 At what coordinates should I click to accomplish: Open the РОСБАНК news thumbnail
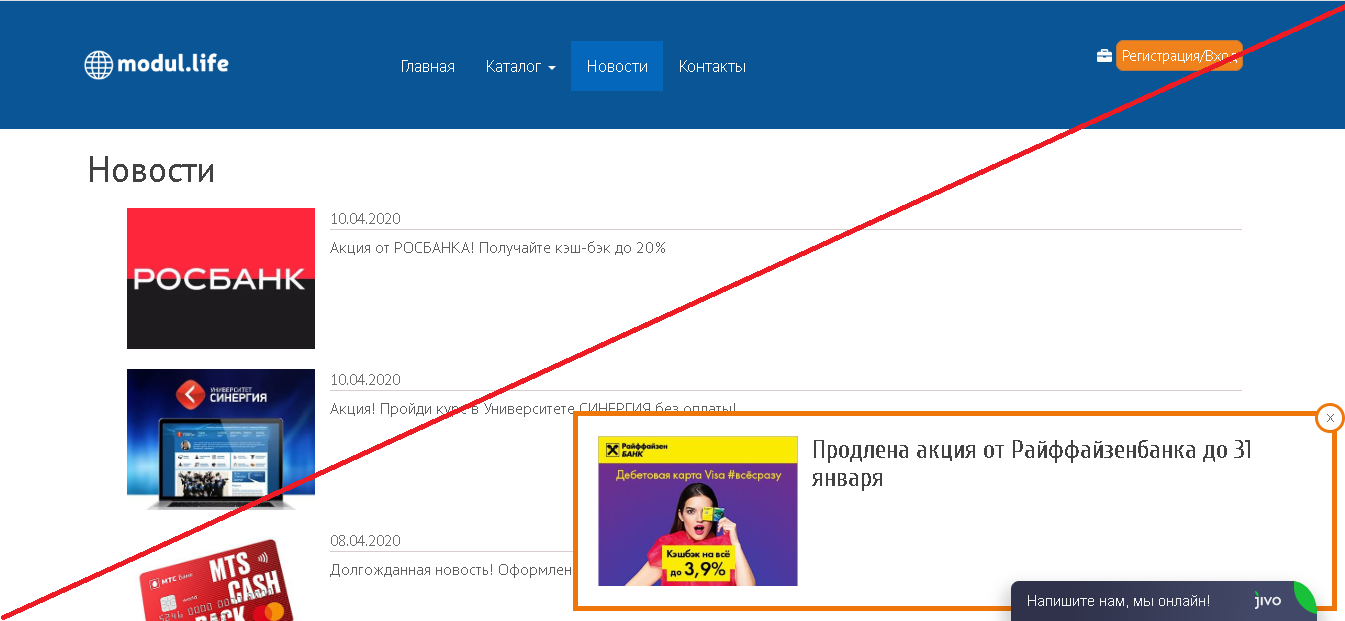(x=221, y=278)
